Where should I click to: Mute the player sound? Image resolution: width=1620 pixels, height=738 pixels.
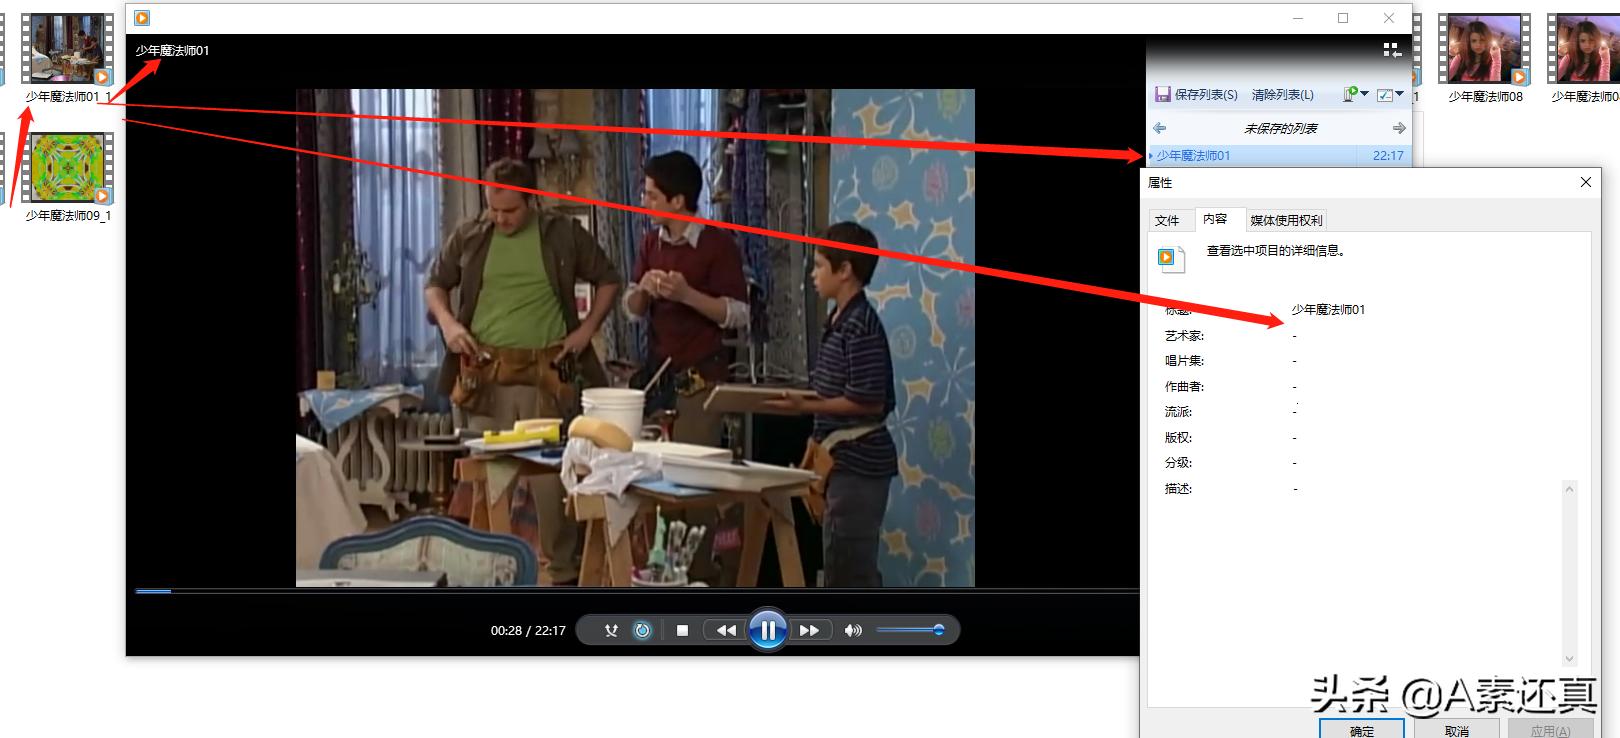pyautogui.click(x=853, y=631)
